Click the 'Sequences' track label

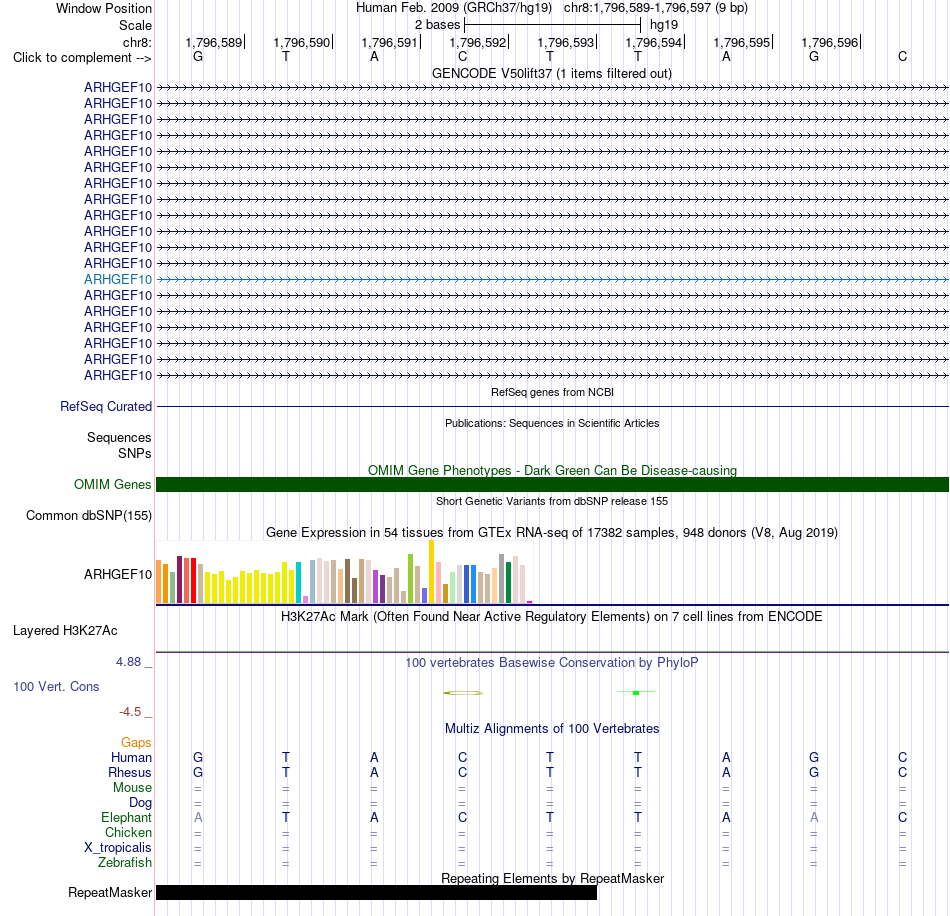(x=119, y=437)
